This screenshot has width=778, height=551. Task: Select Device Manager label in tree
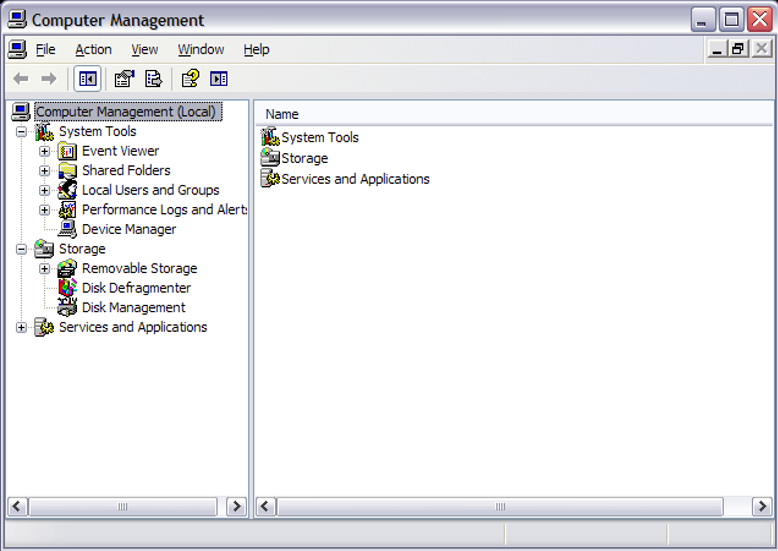tap(129, 229)
